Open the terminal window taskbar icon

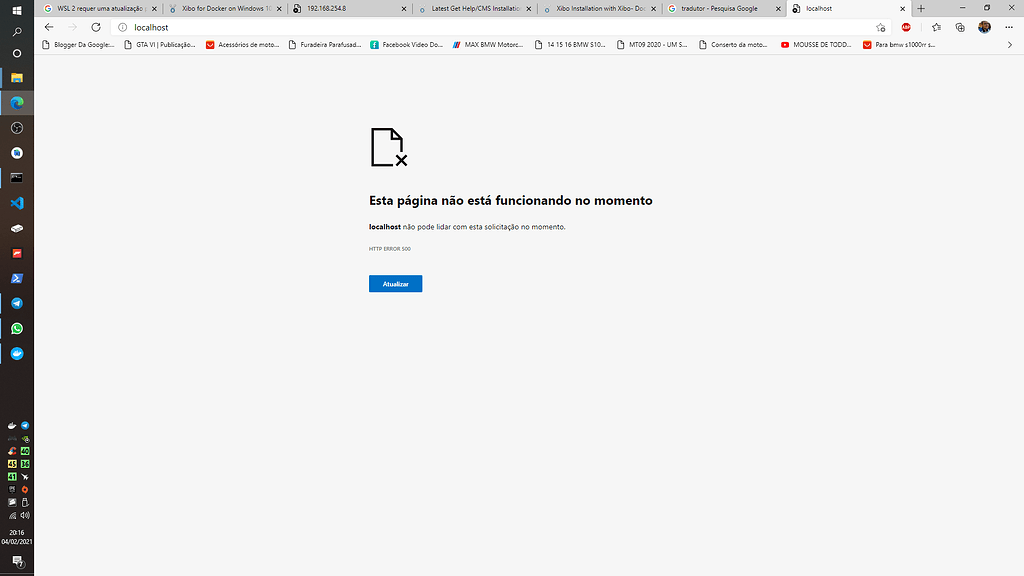pos(17,178)
